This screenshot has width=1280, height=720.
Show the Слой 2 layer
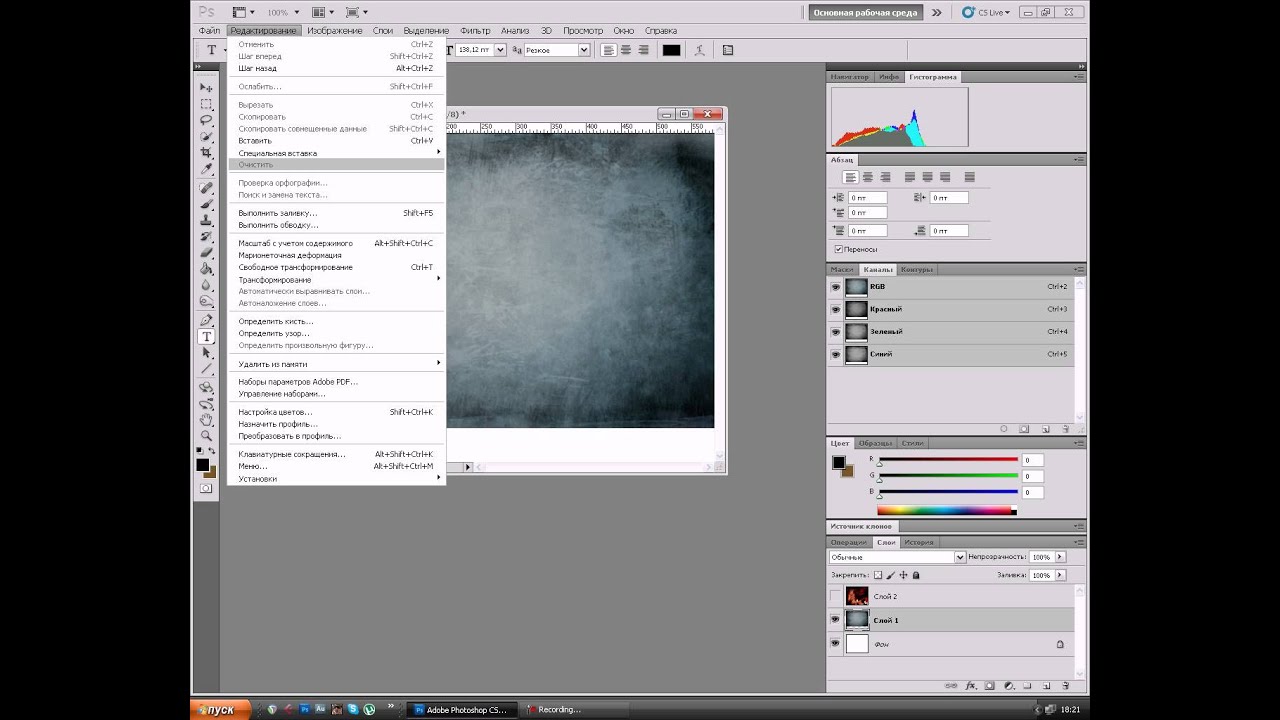coord(836,596)
